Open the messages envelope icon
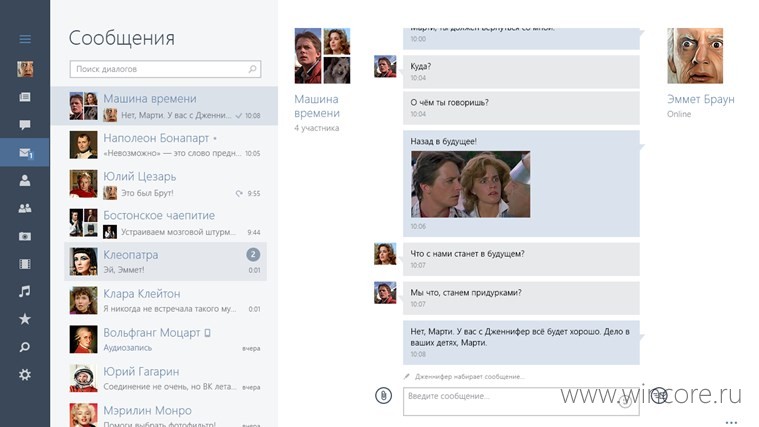 click(25, 153)
